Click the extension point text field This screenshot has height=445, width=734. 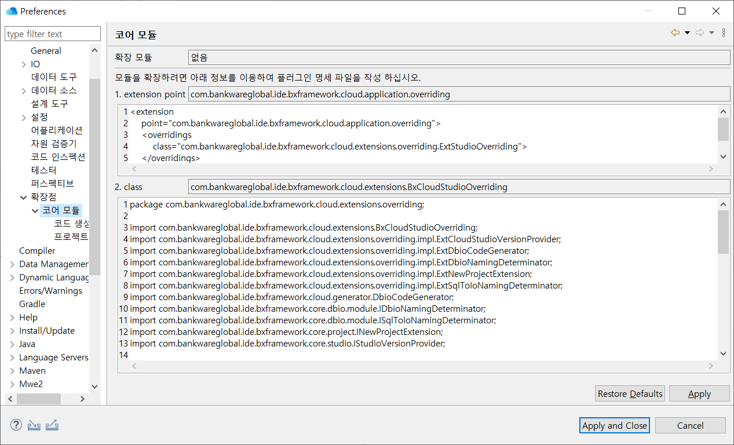click(459, 94)
